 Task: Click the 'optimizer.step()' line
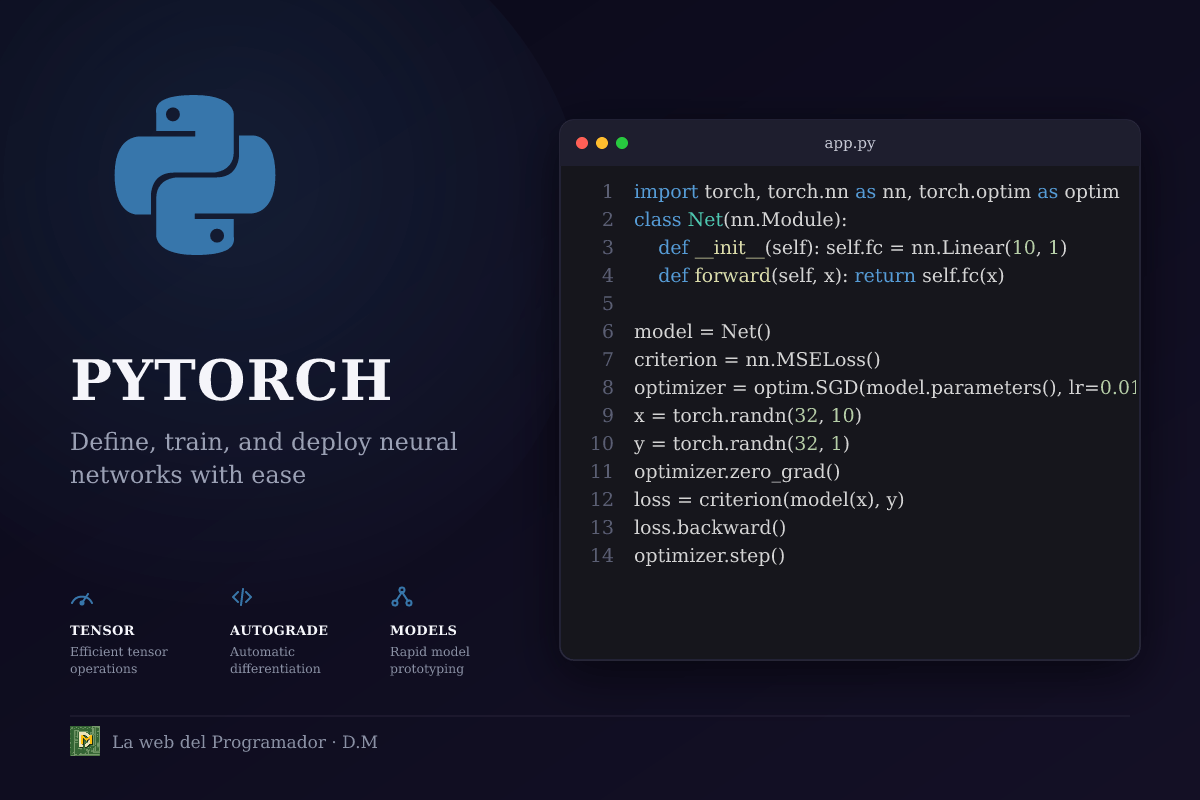click(709, 555)
